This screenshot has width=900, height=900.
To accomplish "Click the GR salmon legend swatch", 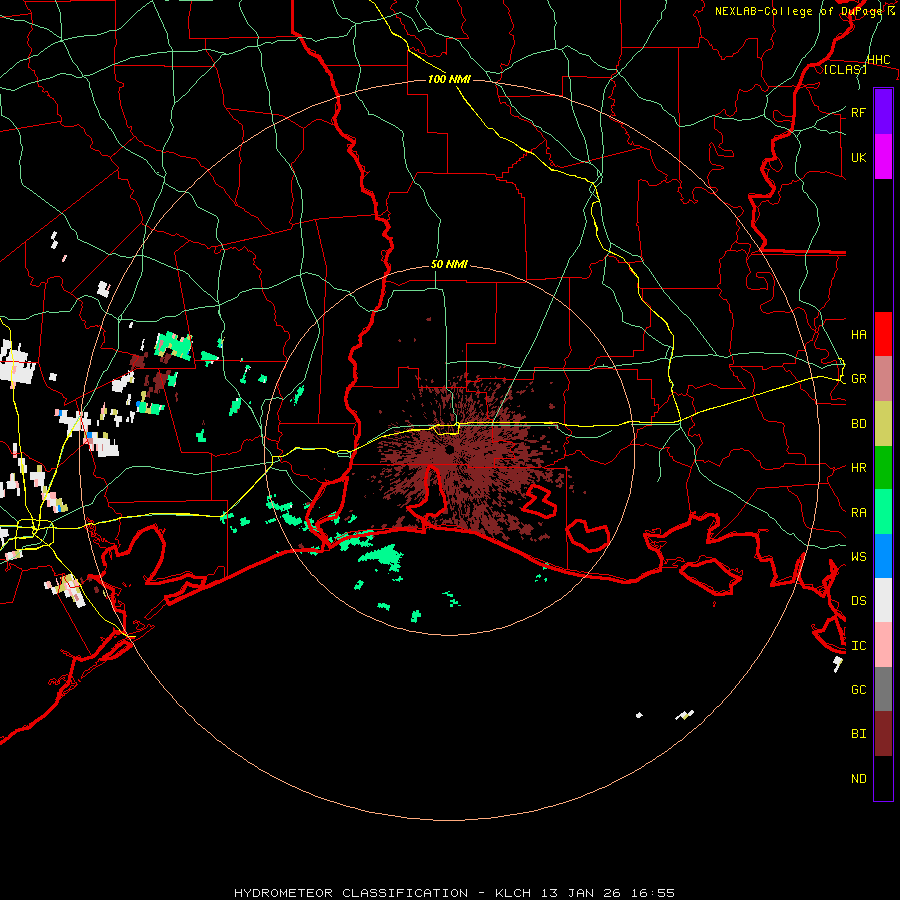I will tap(883, 378).
